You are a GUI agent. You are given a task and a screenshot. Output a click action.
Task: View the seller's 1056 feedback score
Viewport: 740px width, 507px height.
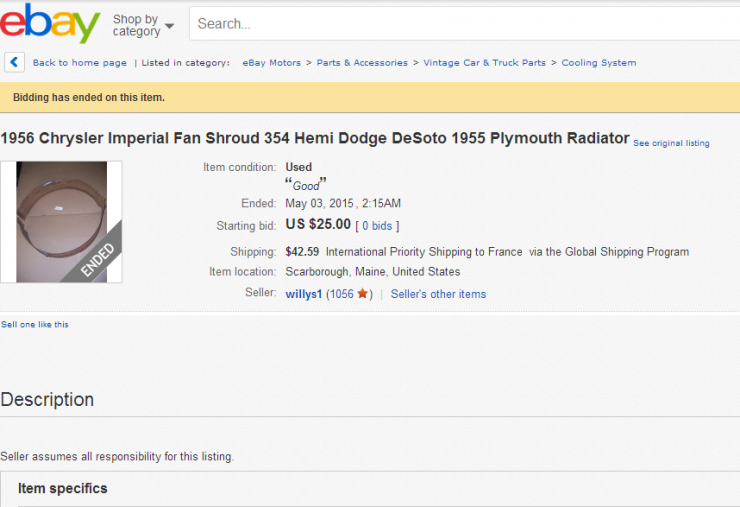tap(341, 294)
